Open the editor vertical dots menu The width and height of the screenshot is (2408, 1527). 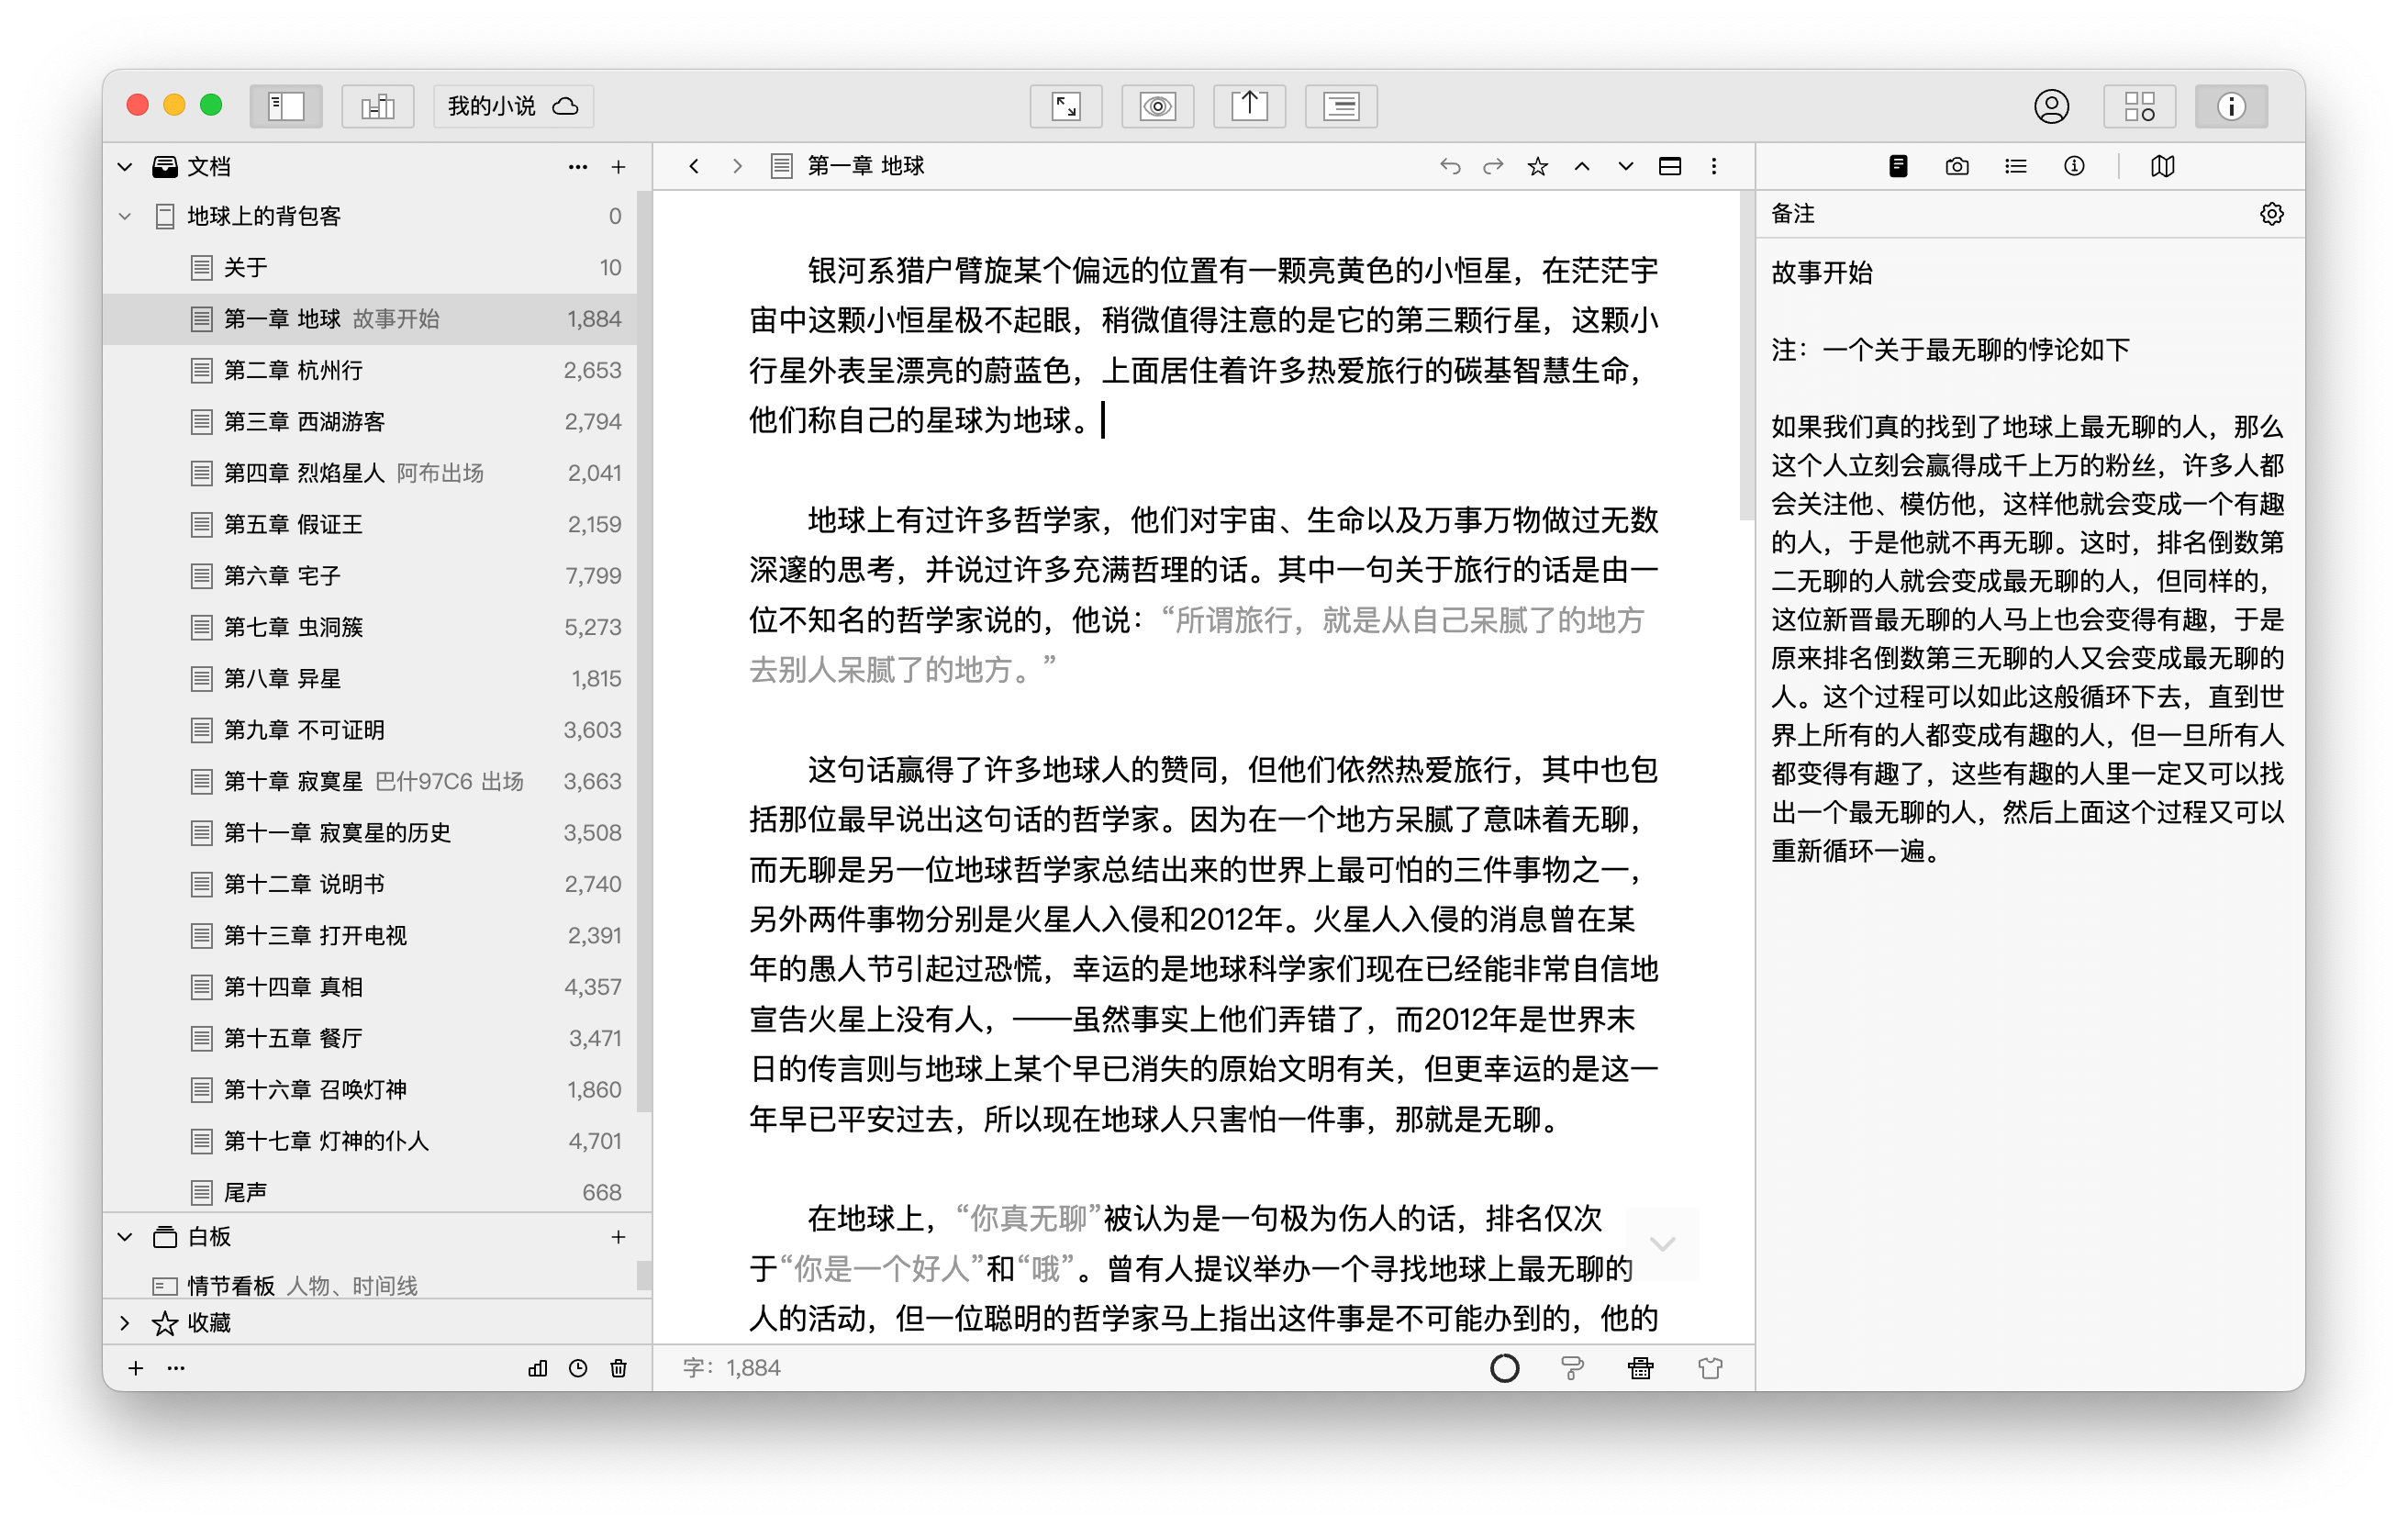[1714, 166]
